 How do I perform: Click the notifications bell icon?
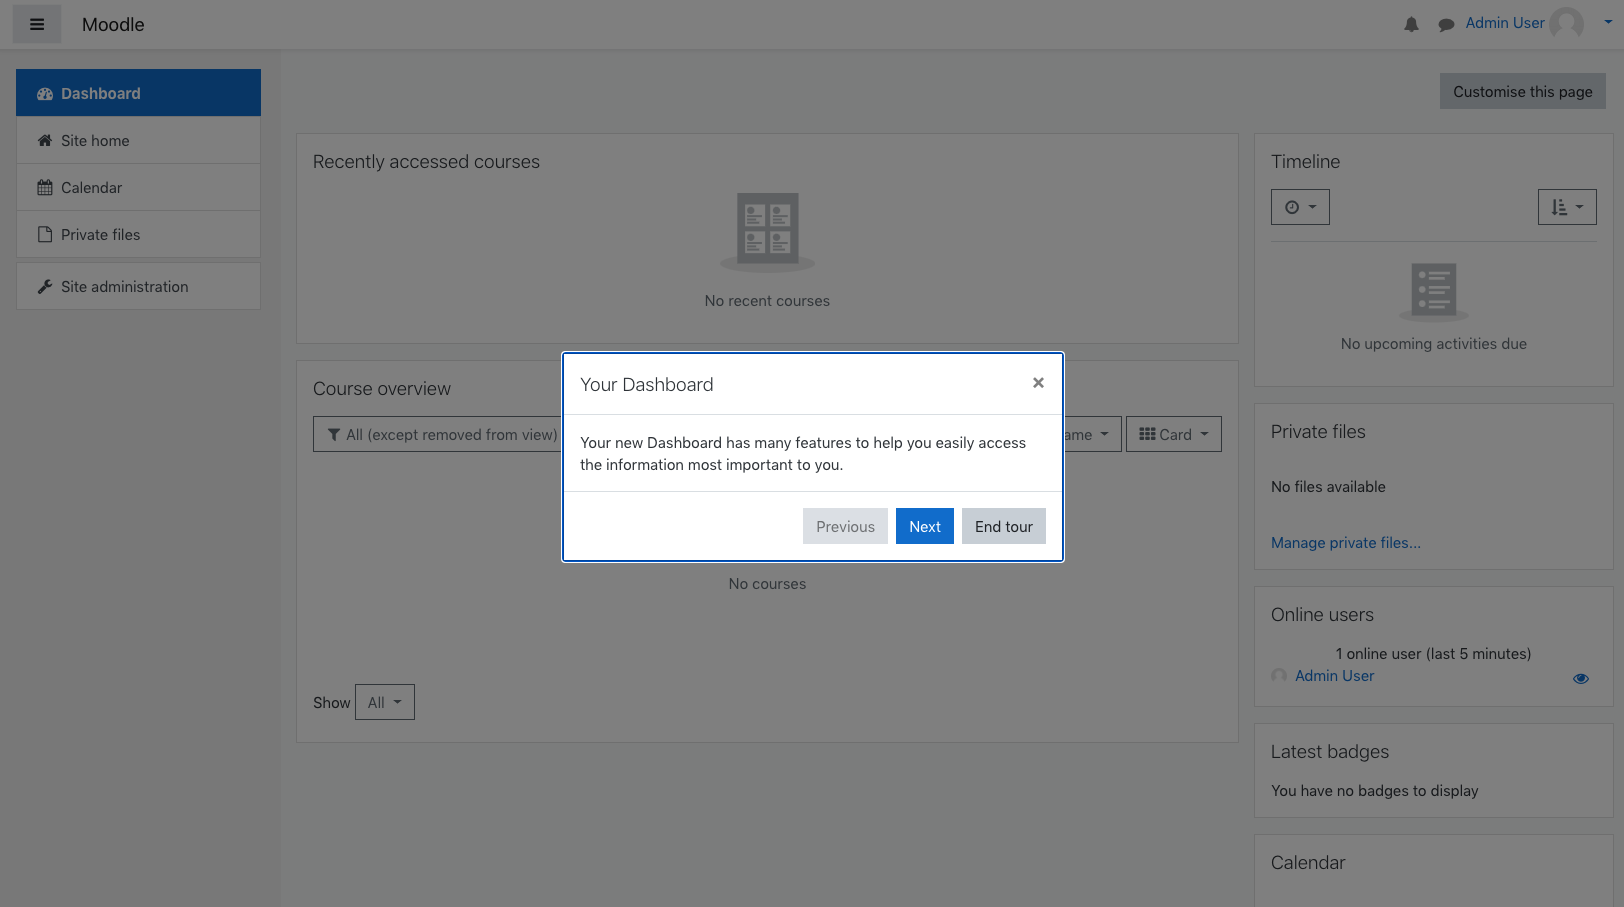(1411, 24)
